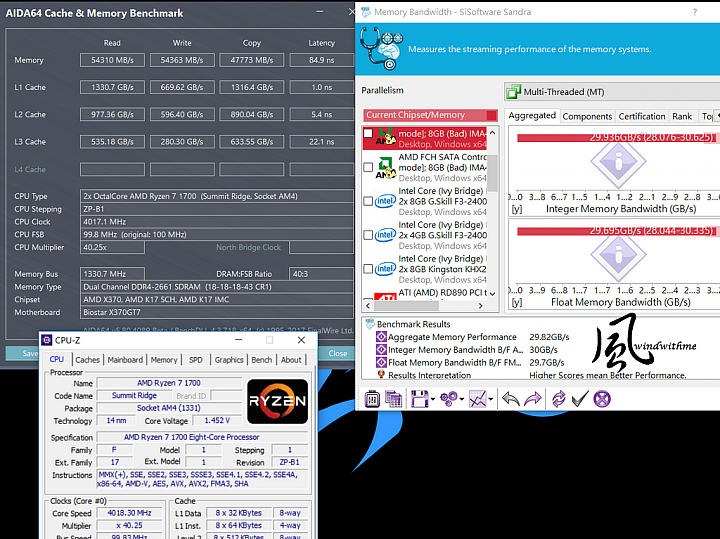Click the Integer Memory Bandwidth B/F result icon
Screen dimensions: 720x539
[x=381, y=349]
